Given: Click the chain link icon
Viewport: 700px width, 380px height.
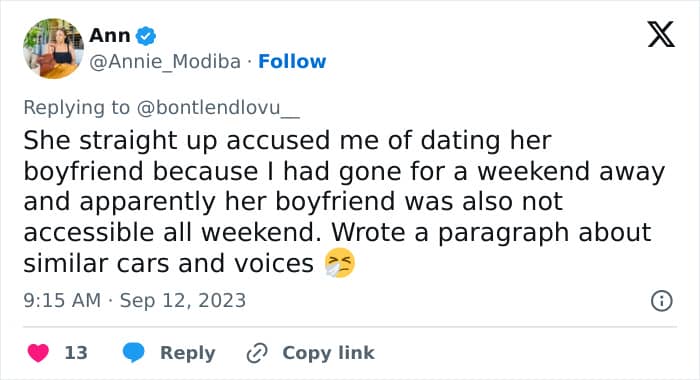Looking at the screenshot, I should pos(257,353).
